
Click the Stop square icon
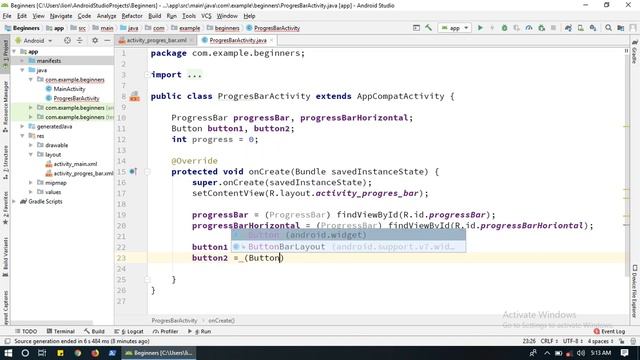(553, 28)
